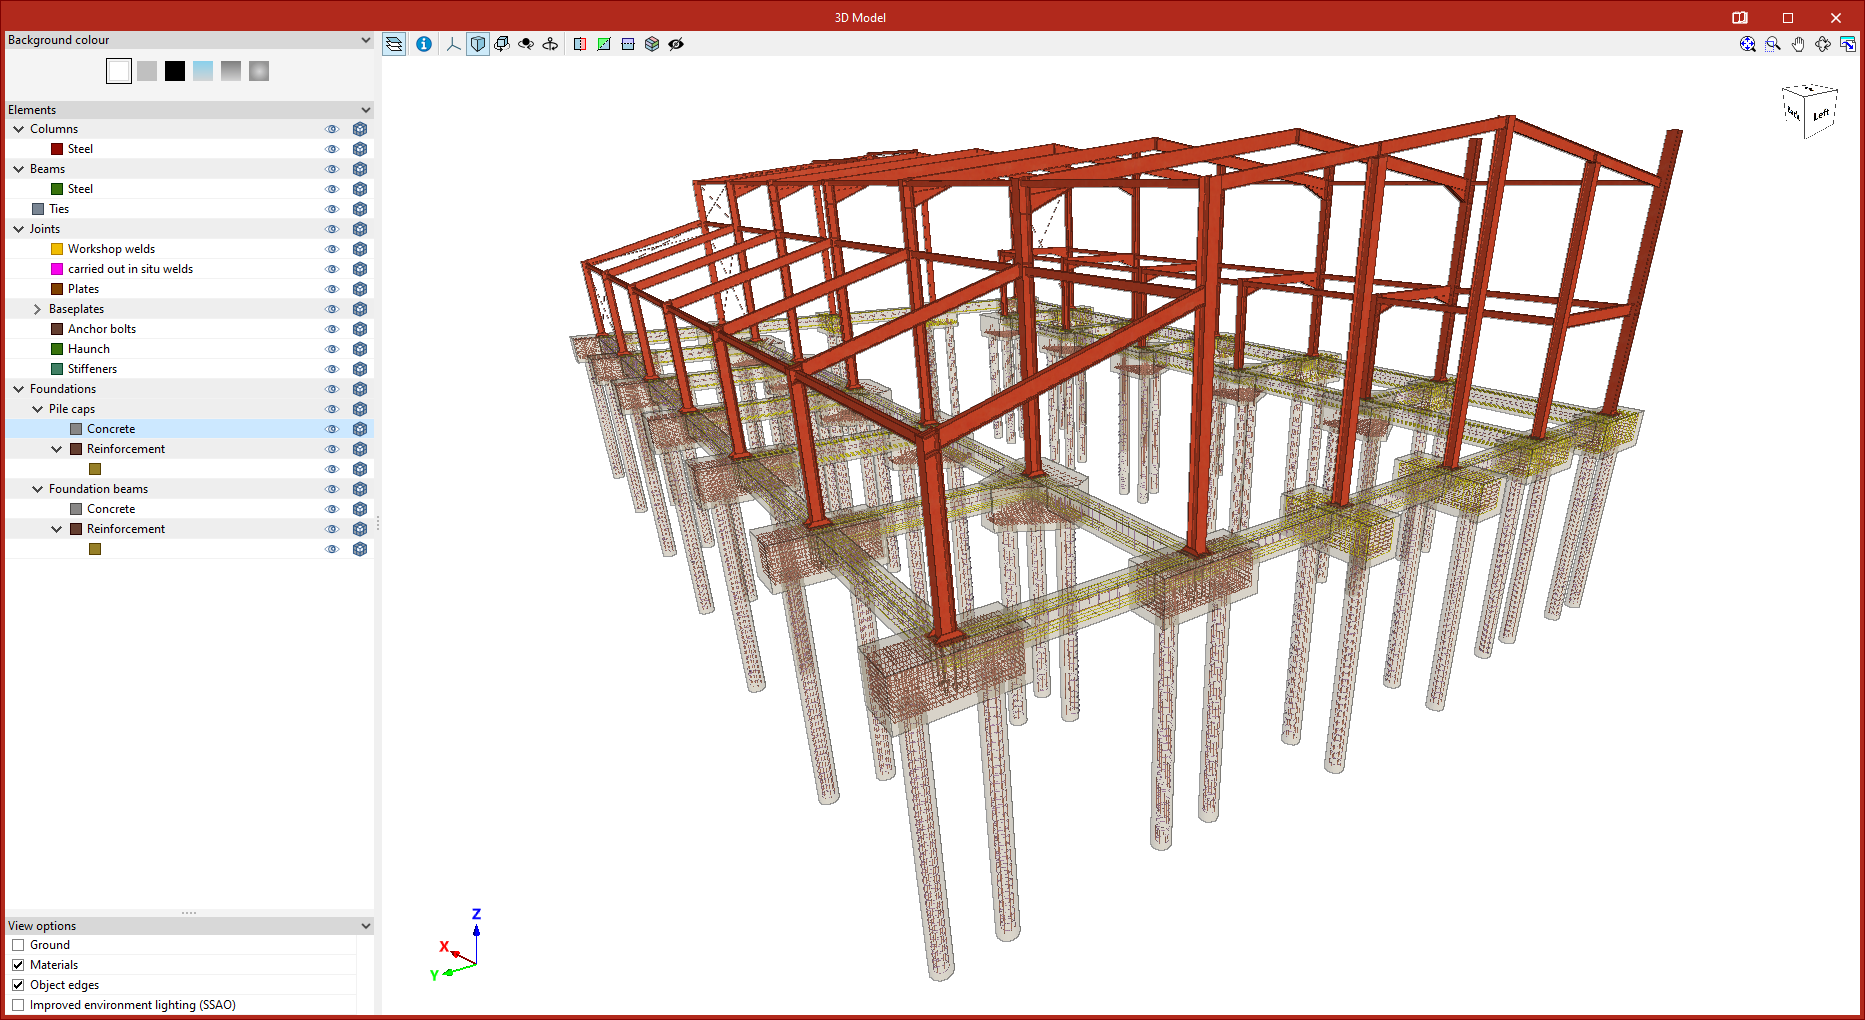This screenshot has width=1865, height=1020.
Task: Select the Stiffeners row
Action: pos(189,369)
